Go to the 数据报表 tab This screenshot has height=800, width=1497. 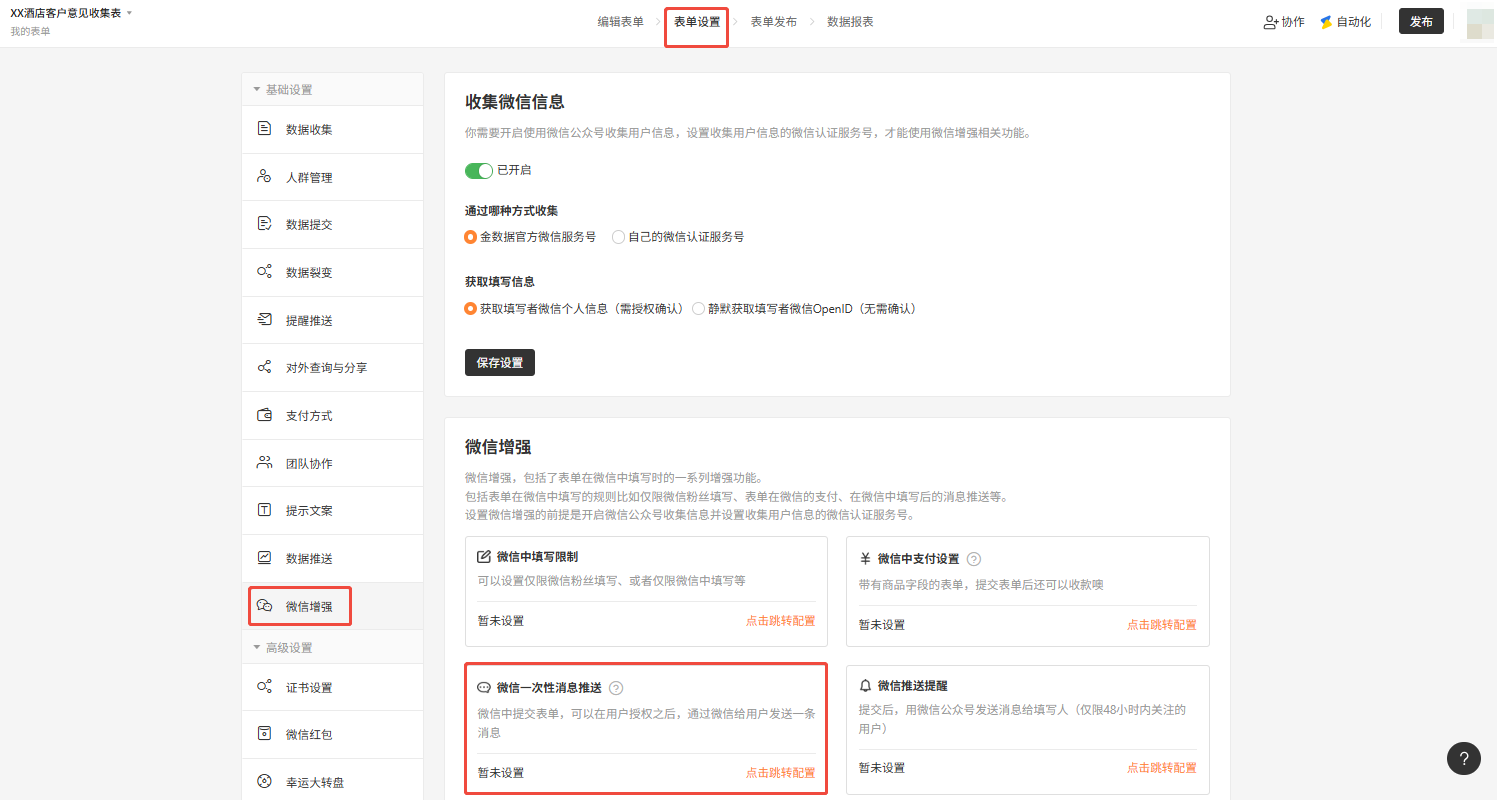(850, 22)
